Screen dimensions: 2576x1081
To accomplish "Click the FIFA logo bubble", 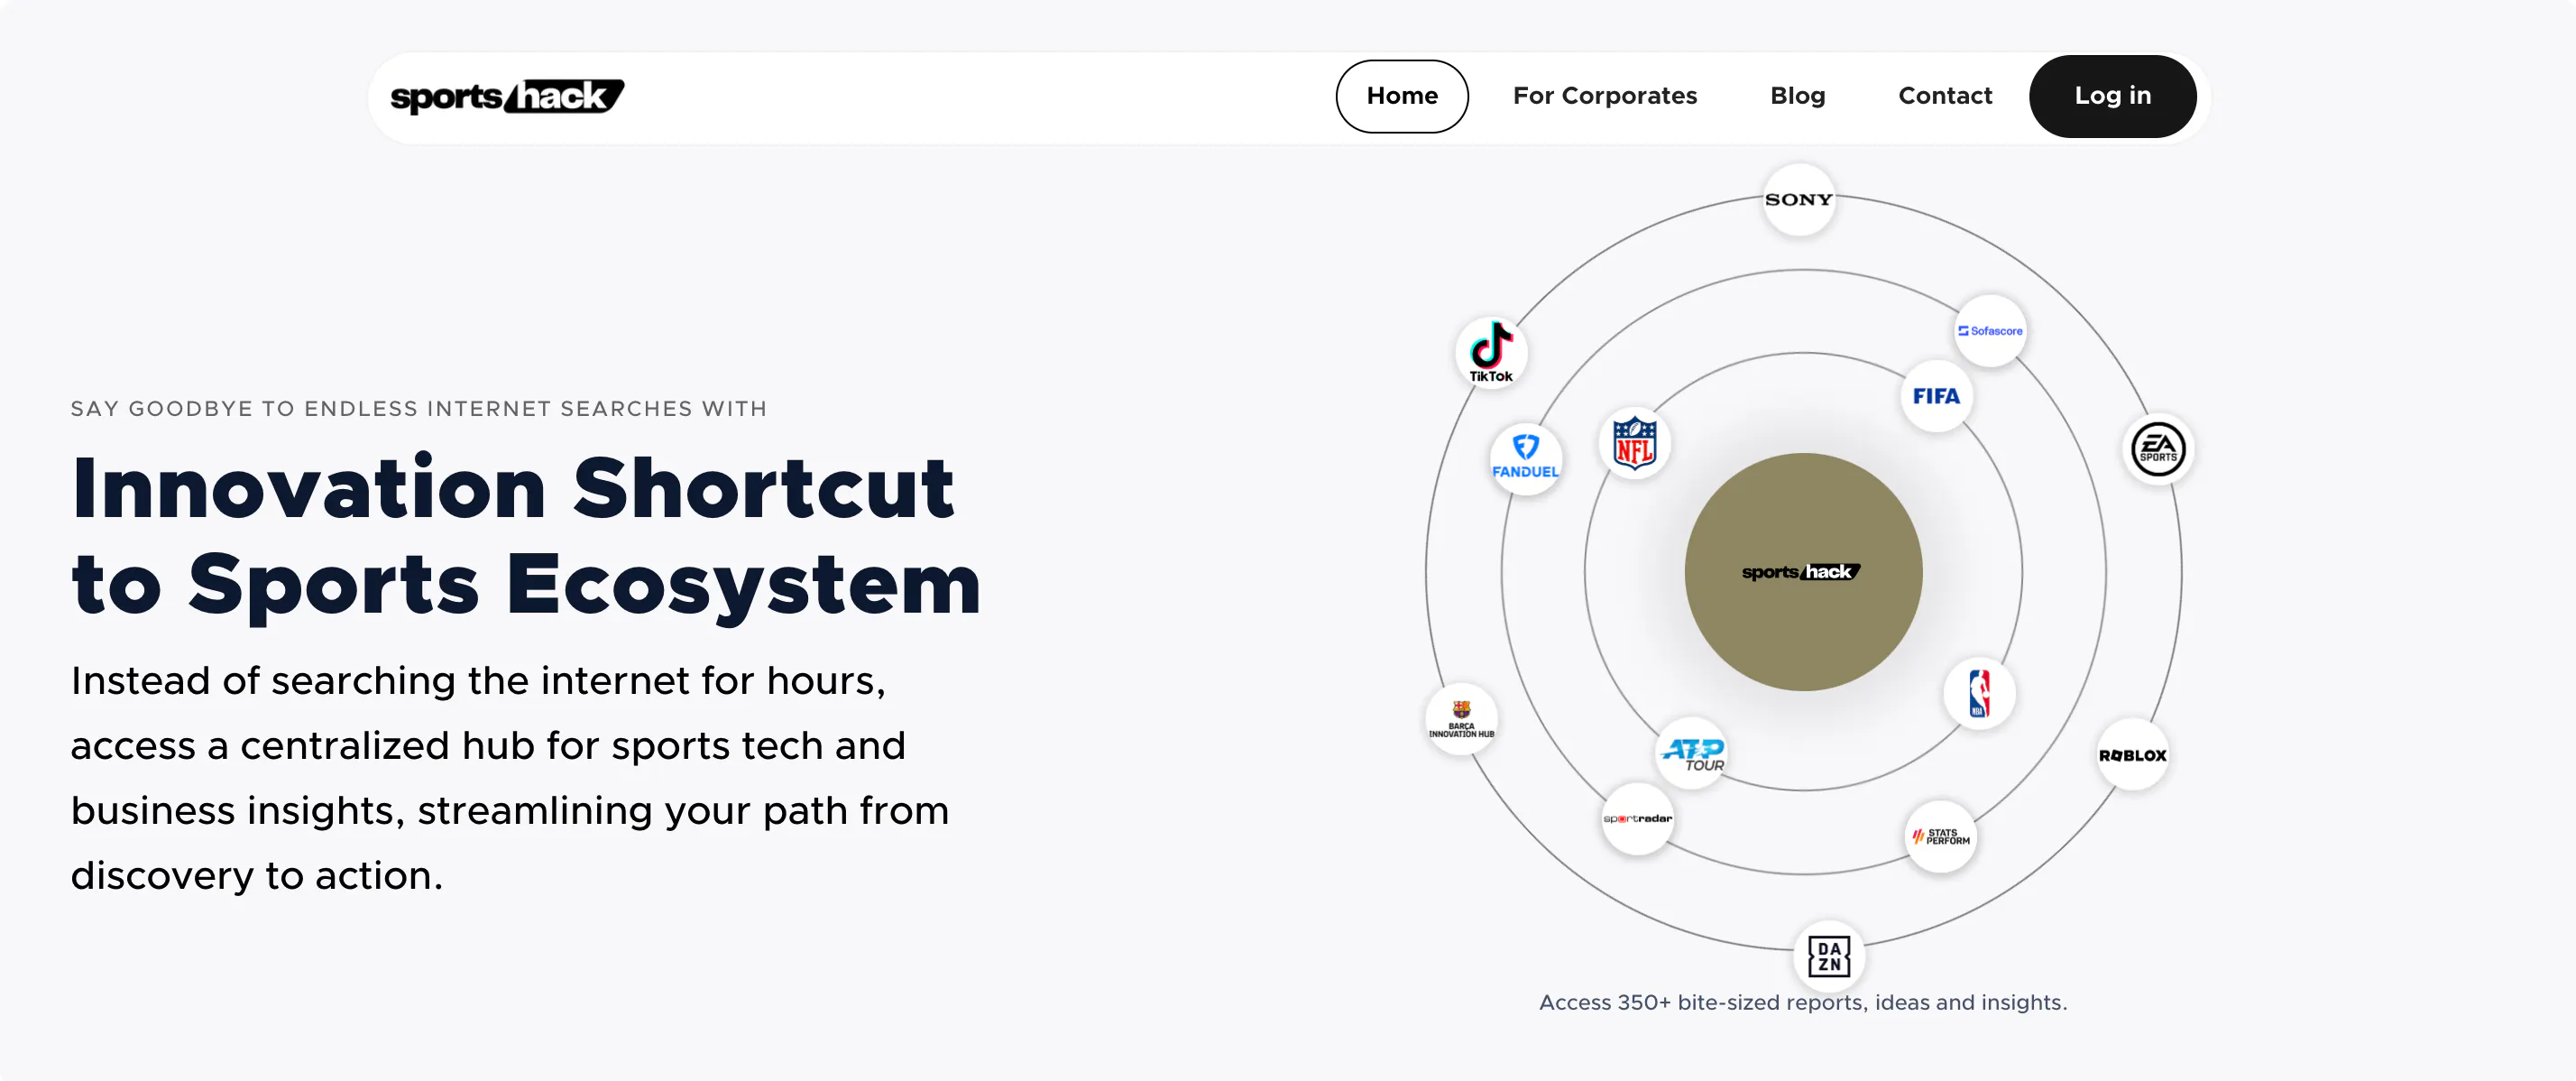I will tap(1937, 396).
